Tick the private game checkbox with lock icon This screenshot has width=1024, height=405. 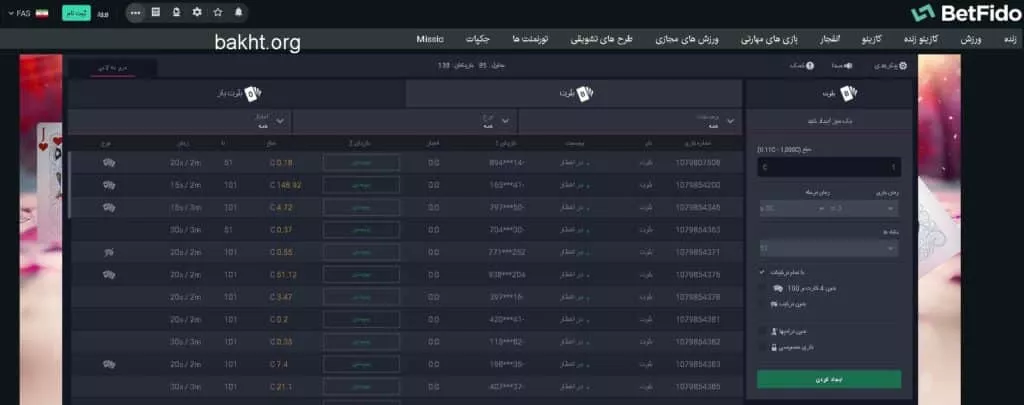pos(763,347)
